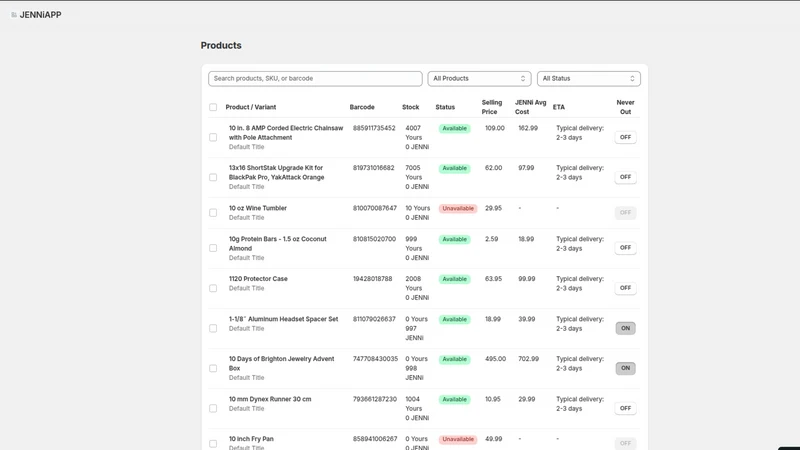Click barcode 819731016682
Image resolution: width=800 pixels, height=450 pixels.
click(373, 168)
